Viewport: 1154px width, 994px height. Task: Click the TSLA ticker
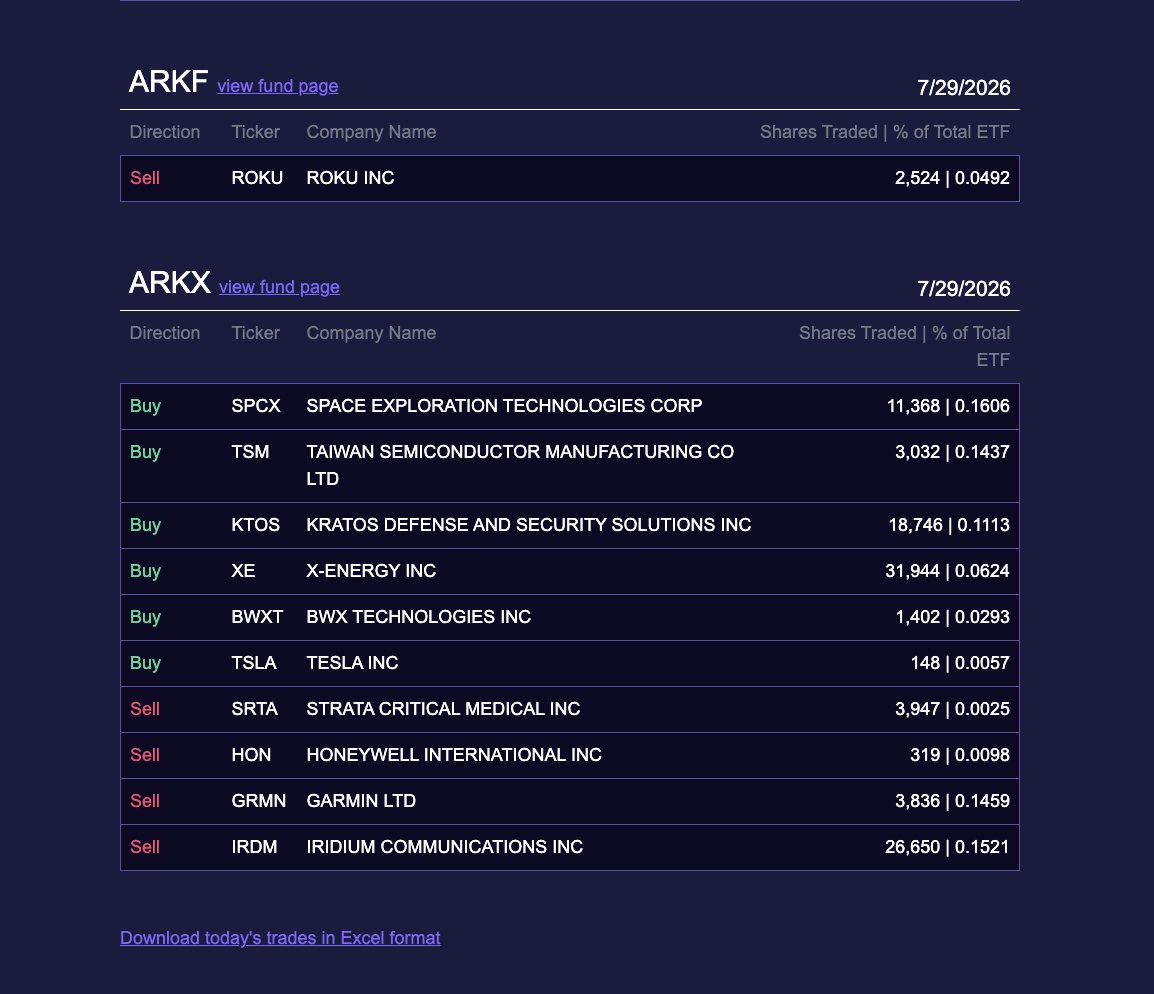[254, 663]
